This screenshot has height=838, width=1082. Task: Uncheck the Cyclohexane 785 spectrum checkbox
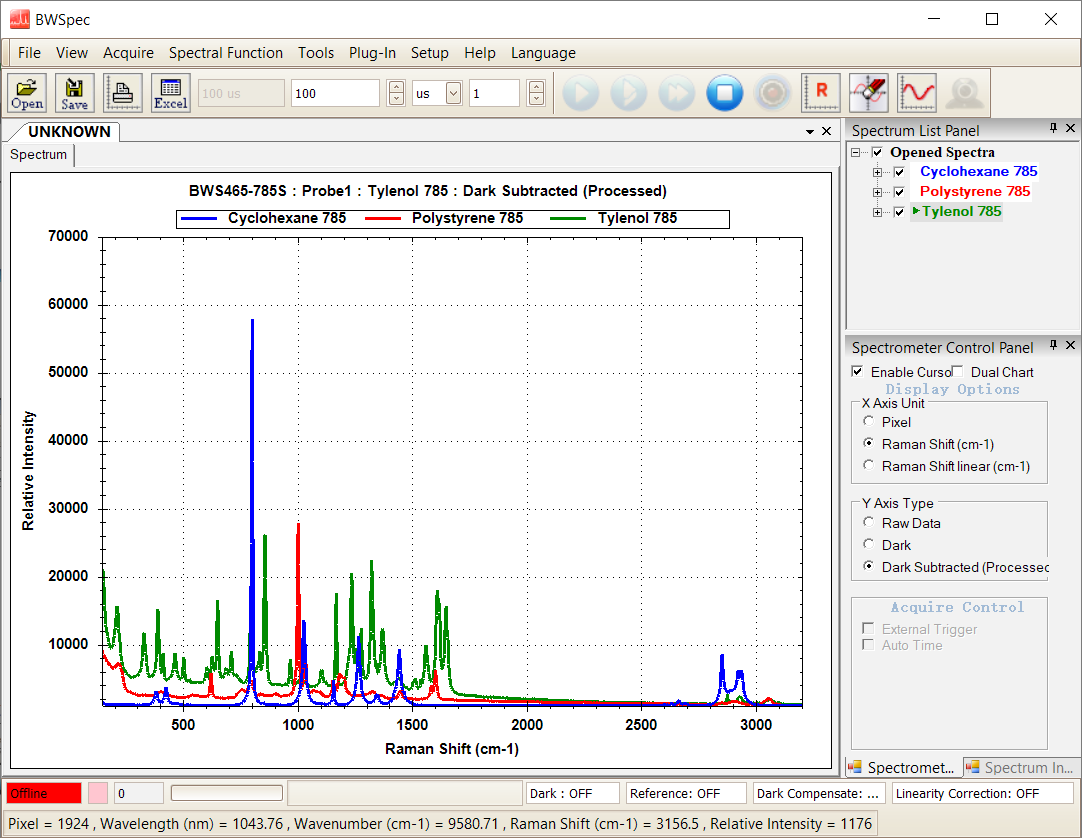[898, 172]
